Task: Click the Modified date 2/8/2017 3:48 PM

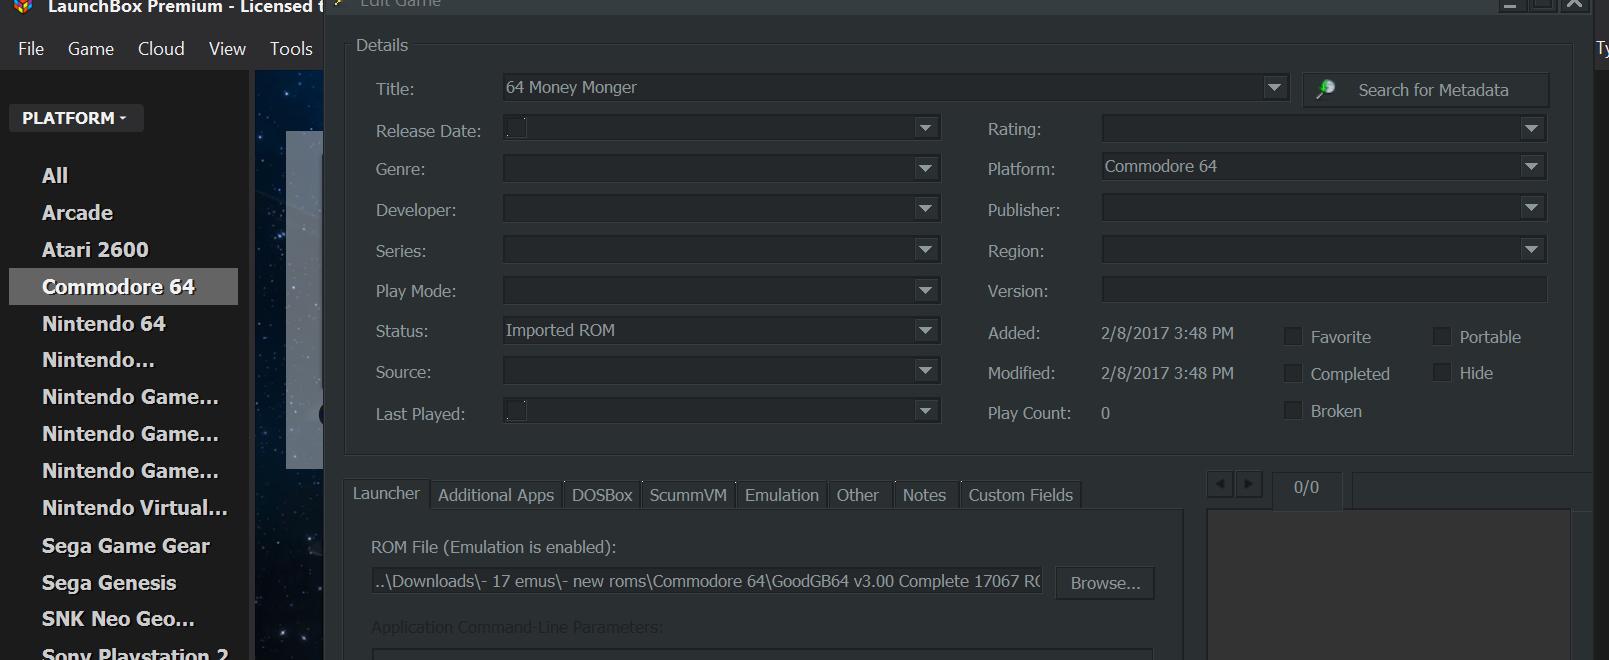Action: [x=1167, y=373]
